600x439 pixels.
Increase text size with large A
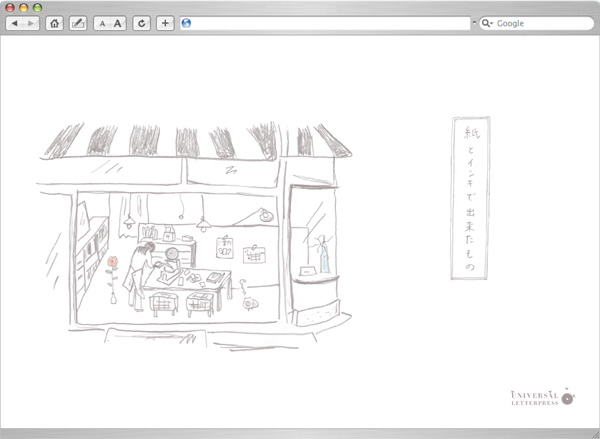[x=118, y=23]
